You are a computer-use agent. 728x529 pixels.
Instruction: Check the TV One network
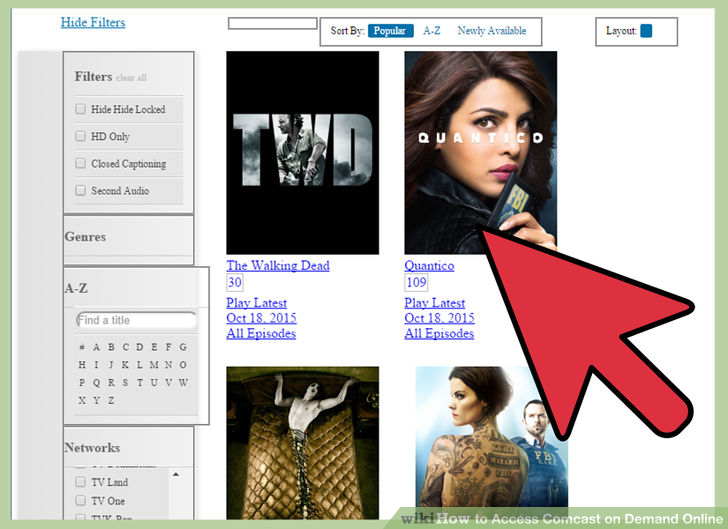point(80,500)
